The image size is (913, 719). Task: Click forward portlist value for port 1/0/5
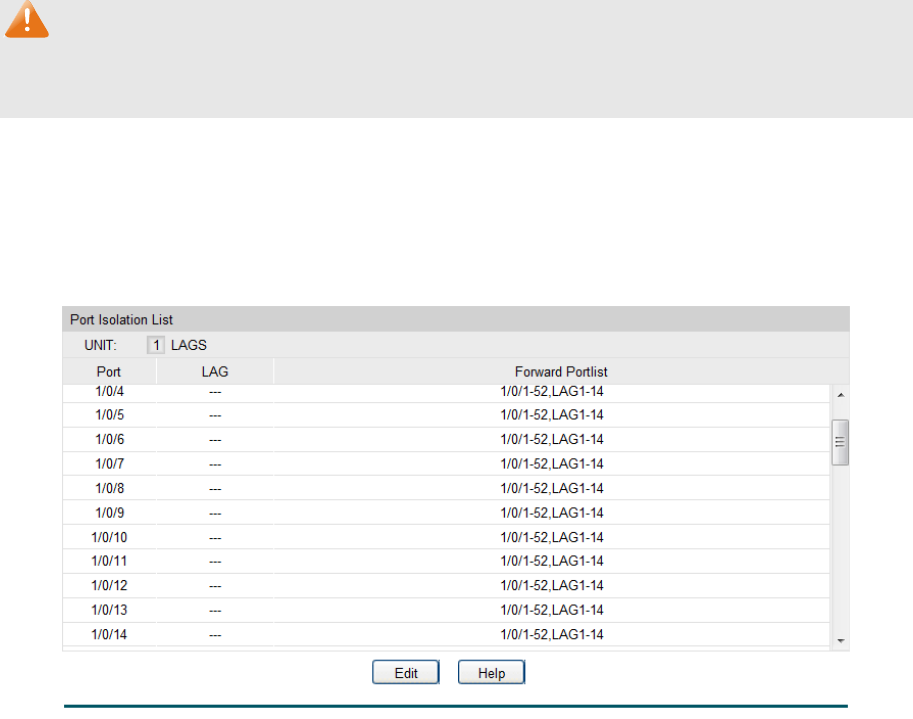552,415
